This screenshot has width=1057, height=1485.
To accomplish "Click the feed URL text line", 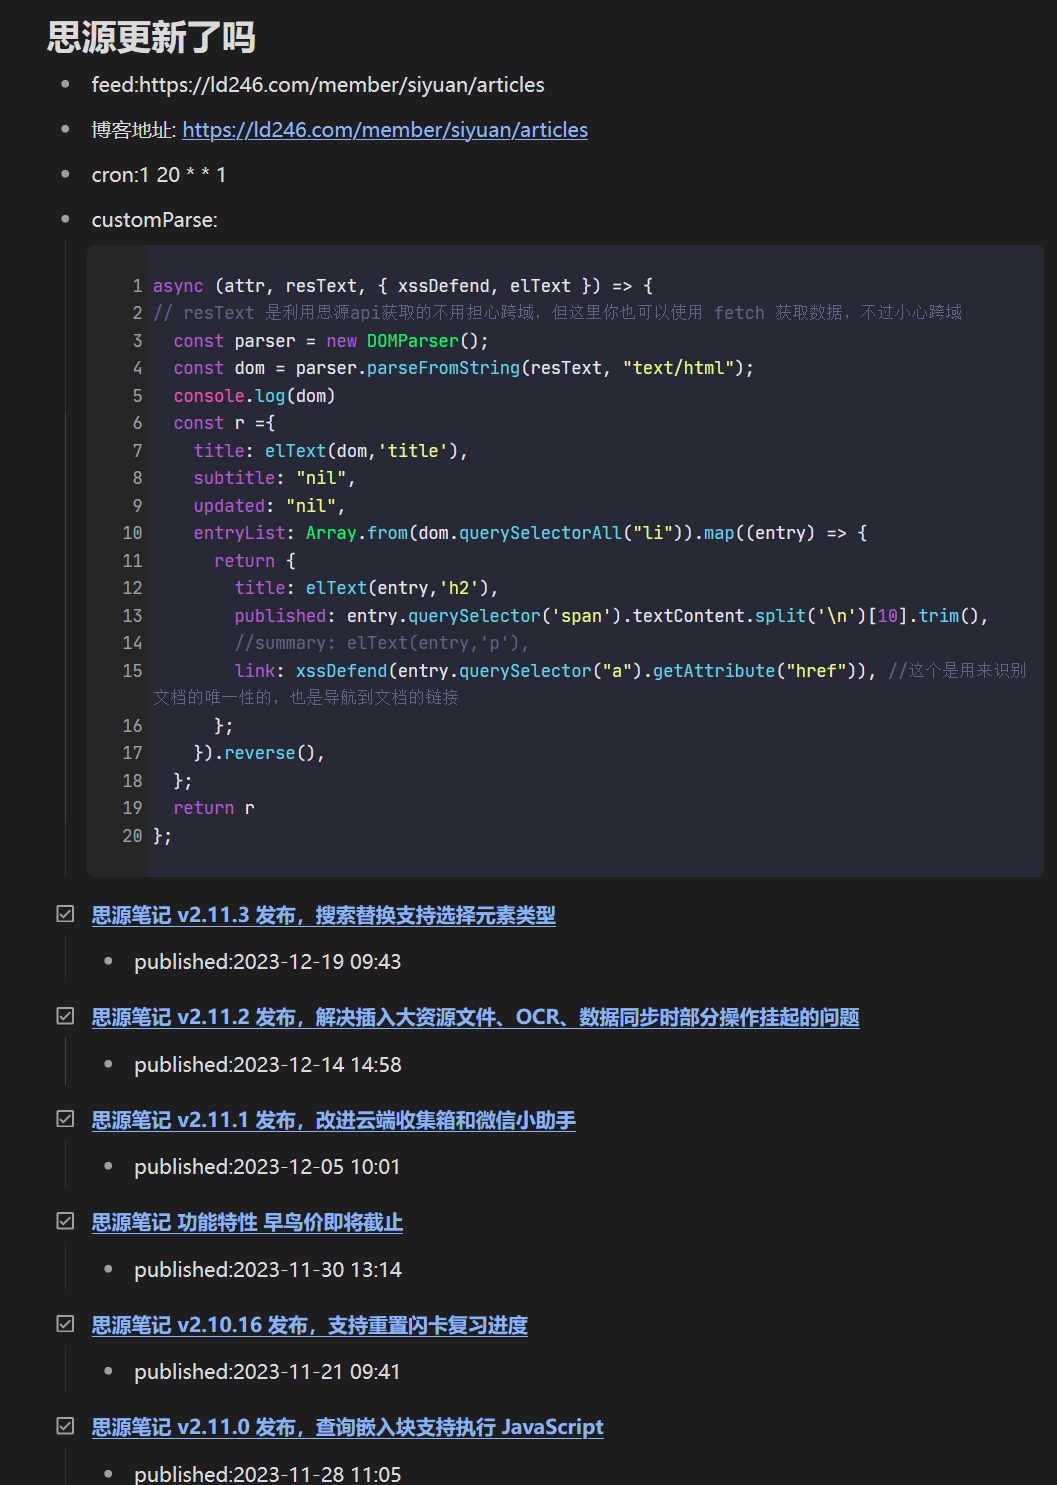I will 318,85.
